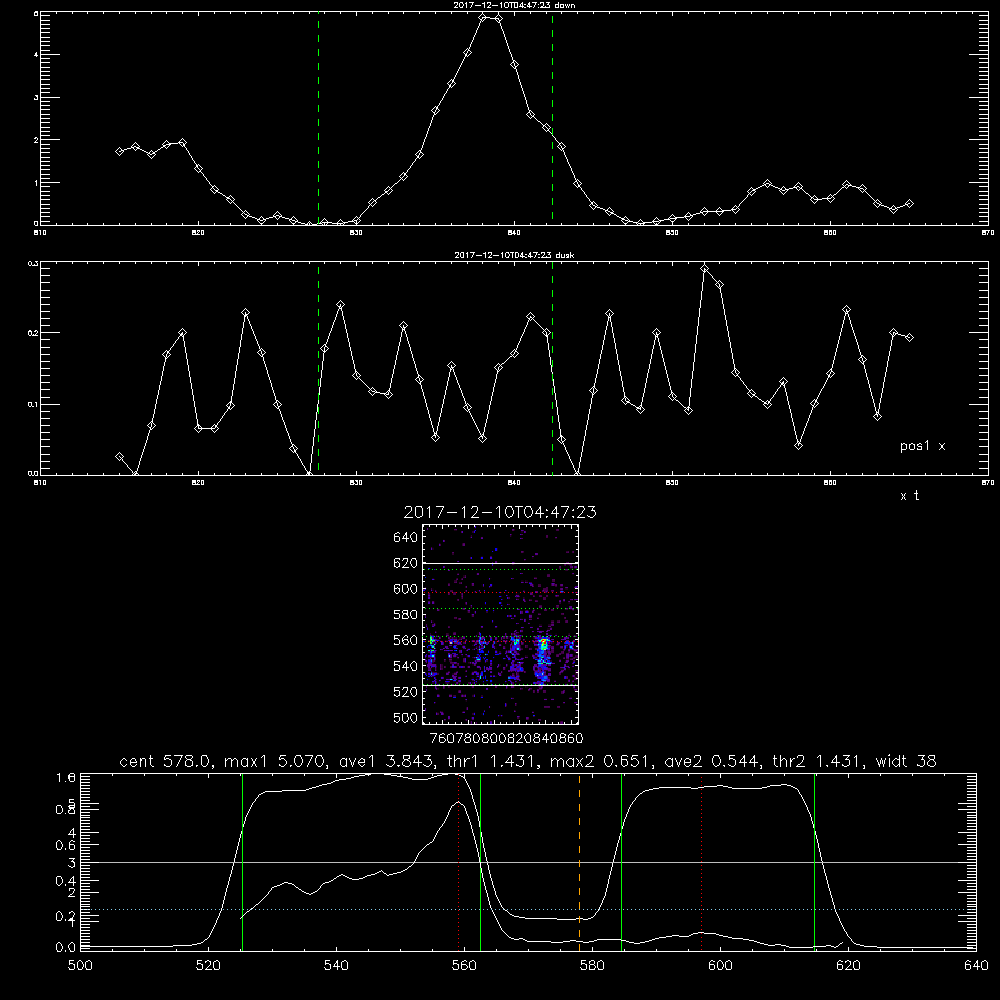Image resolution: width=1000 pixels, height=1000 pixels.
Task: Click the solid green line just right of 560
Action: pyautogui.click(x=480, y=861)
